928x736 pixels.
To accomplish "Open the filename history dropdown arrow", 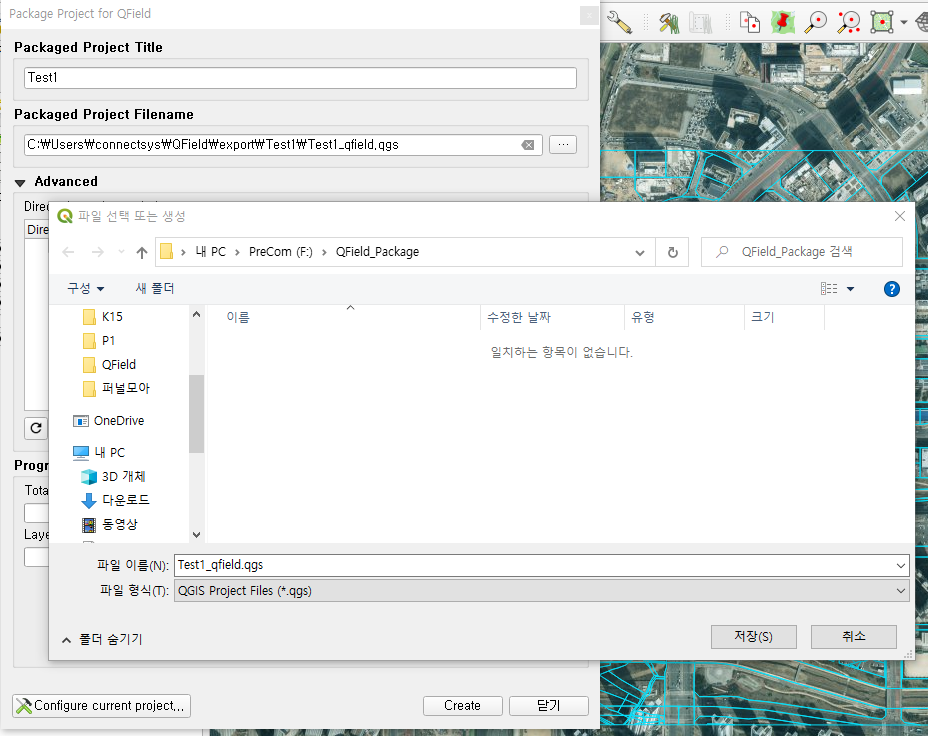I will 901,566.
